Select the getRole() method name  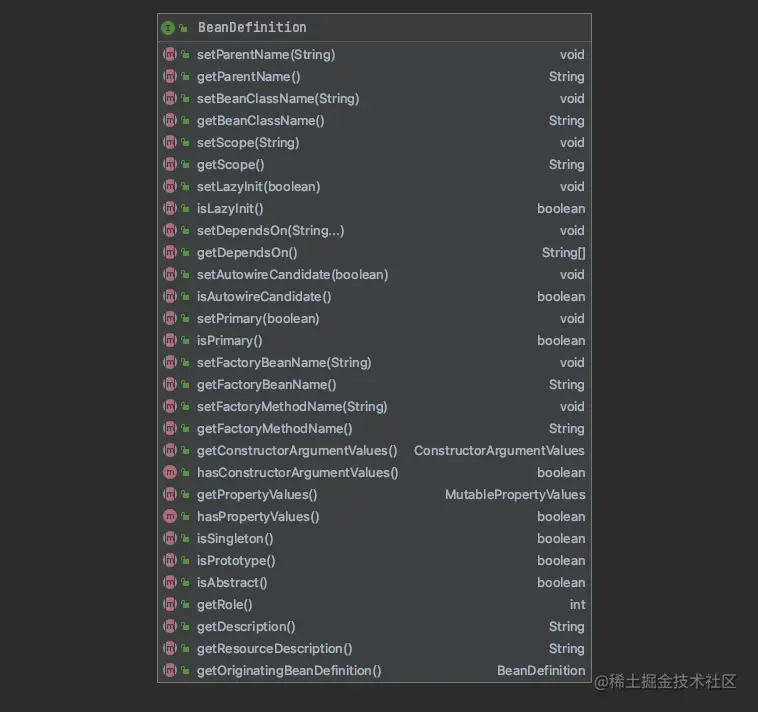point(225,604)
